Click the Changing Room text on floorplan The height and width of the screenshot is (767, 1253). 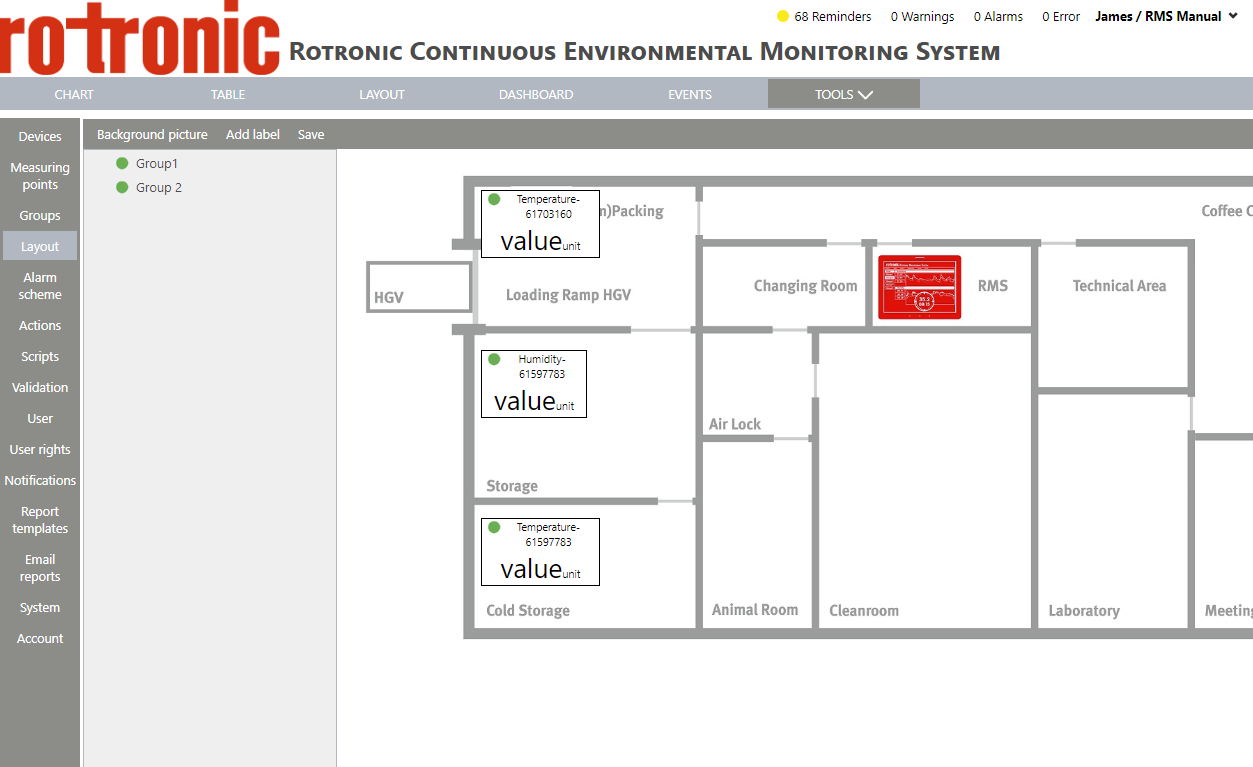[805, 286]
